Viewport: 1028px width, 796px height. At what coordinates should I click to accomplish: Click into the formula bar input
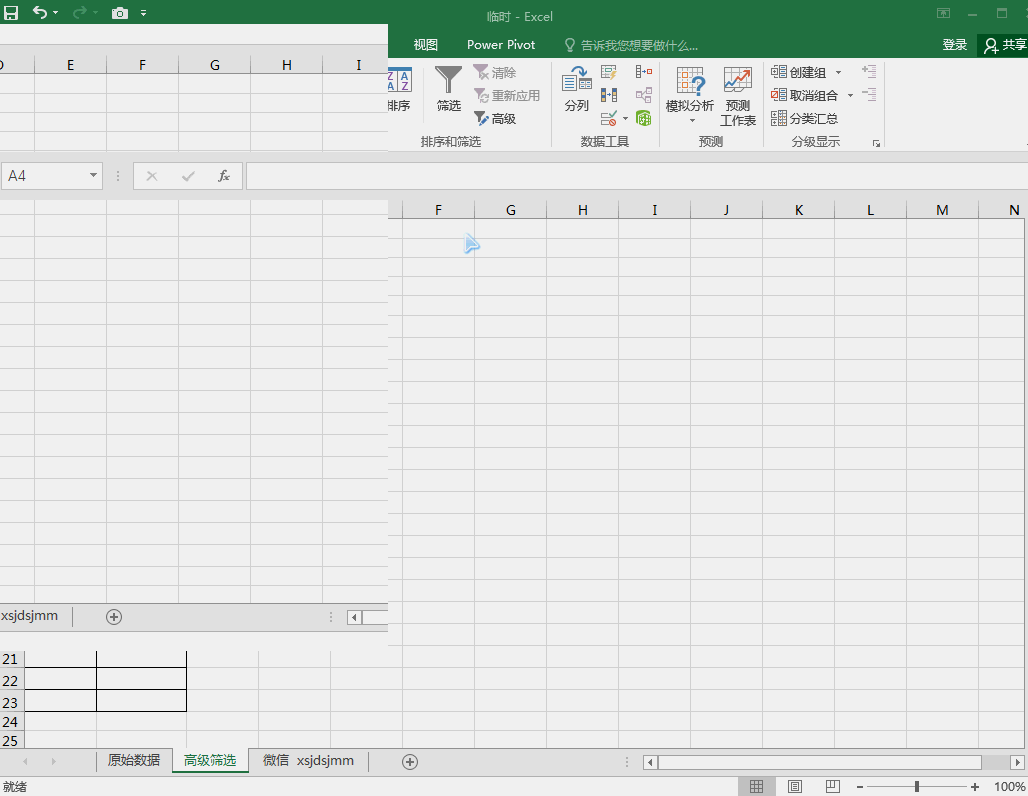coord(636,176)
